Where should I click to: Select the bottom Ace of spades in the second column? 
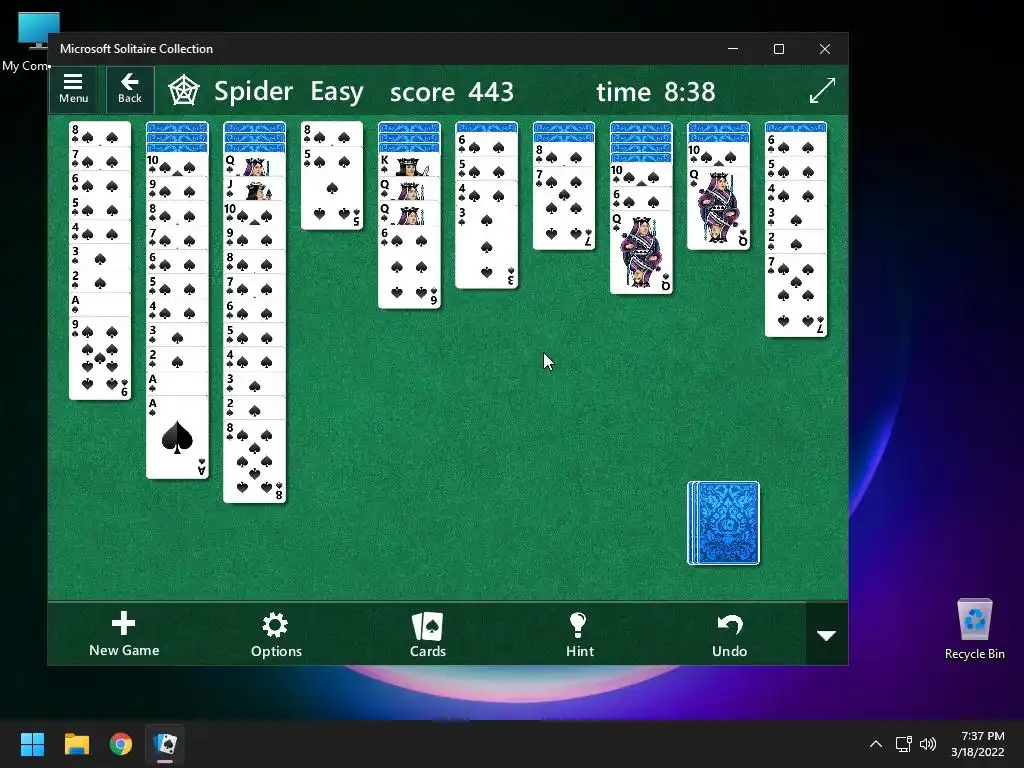tap(177, 437)
